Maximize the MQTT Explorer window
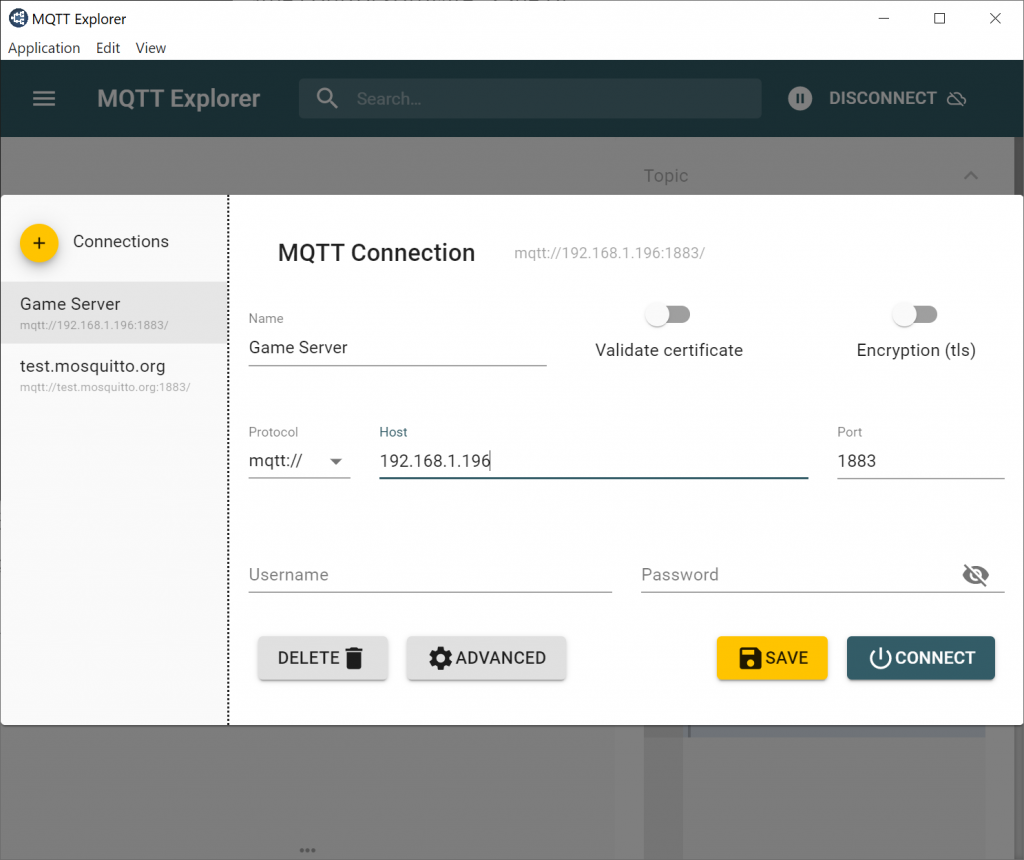 (939, 18)
